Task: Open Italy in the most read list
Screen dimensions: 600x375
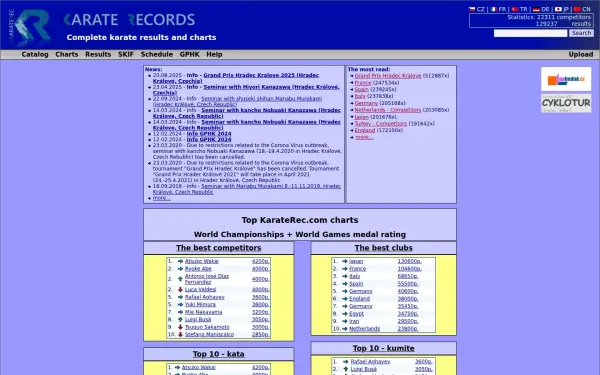Action: pyautogui.click(x=360, y=96)
